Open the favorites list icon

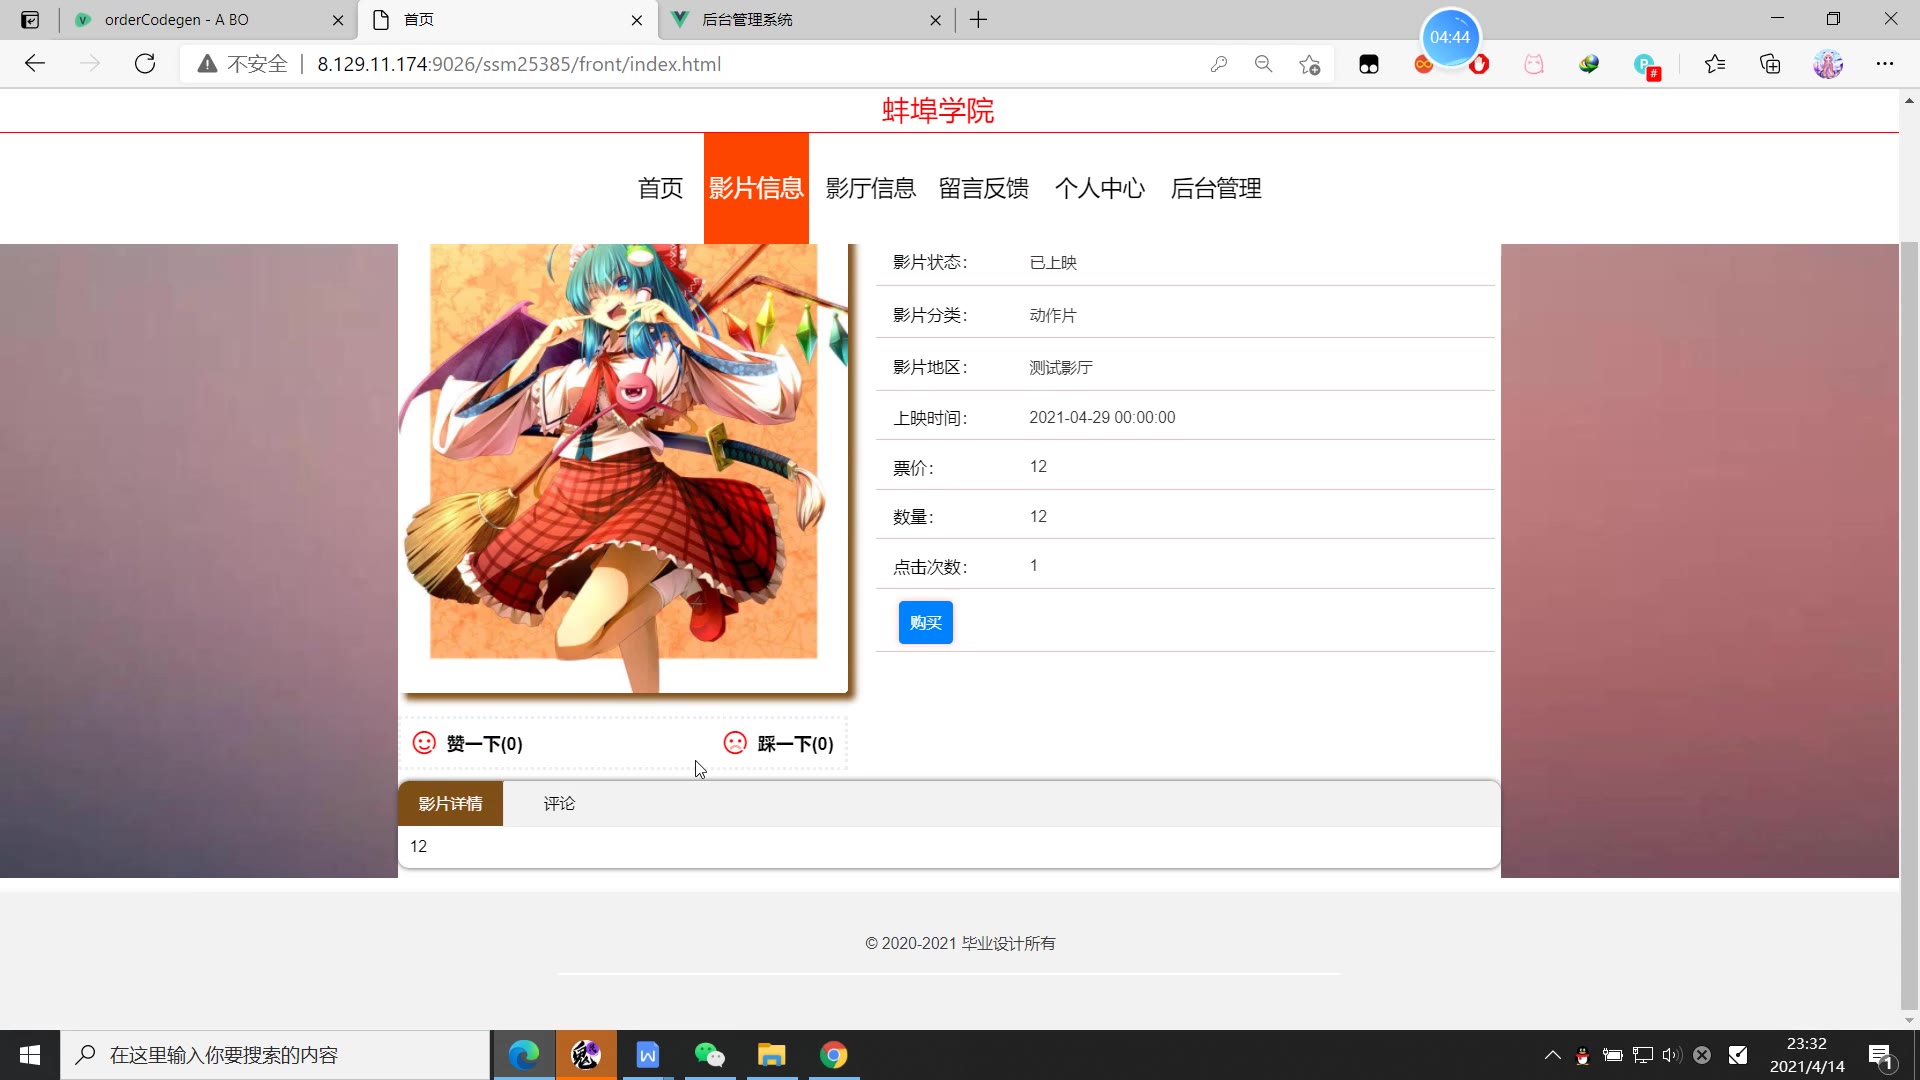[x=1715, y=64]
